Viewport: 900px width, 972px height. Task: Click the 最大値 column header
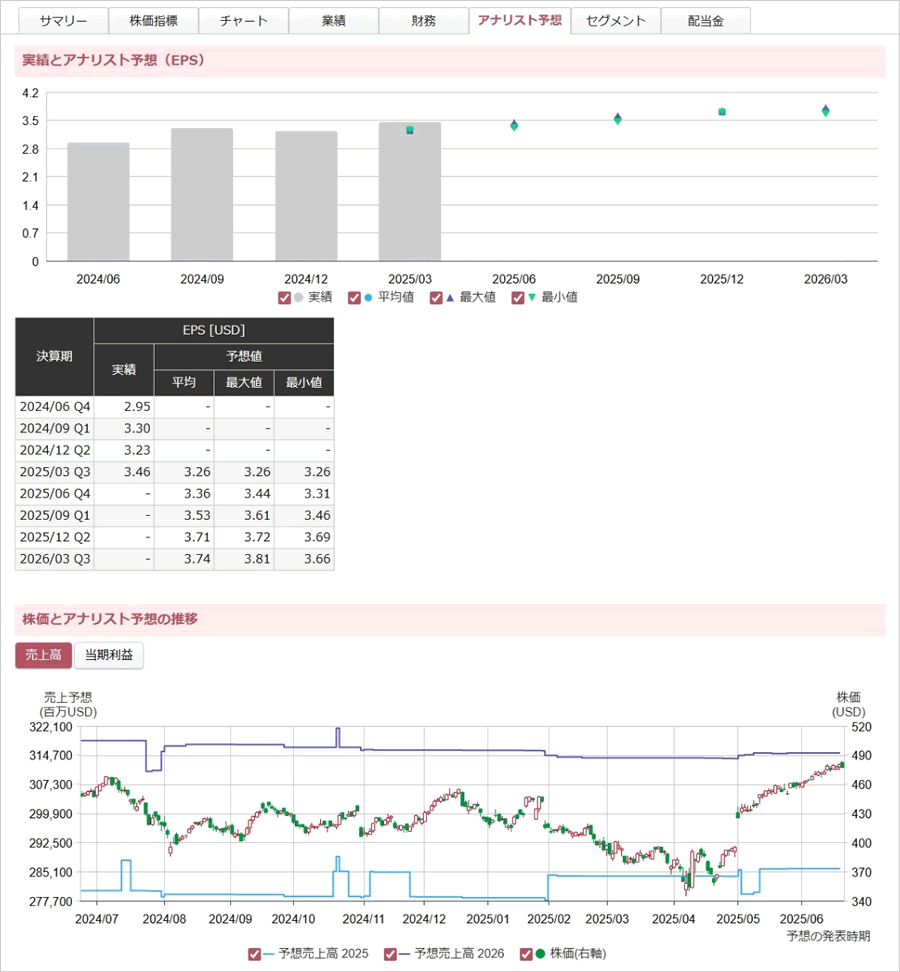pyautogui.click(x=244, y=382)
